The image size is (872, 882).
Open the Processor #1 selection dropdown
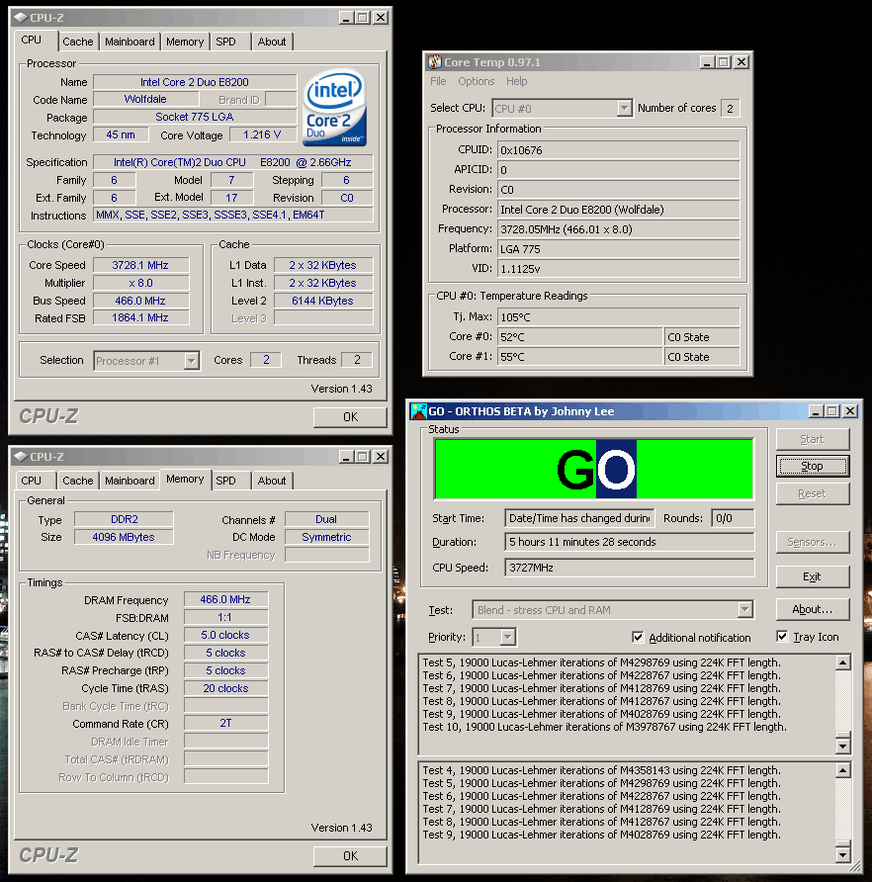[x=192, y=361]
